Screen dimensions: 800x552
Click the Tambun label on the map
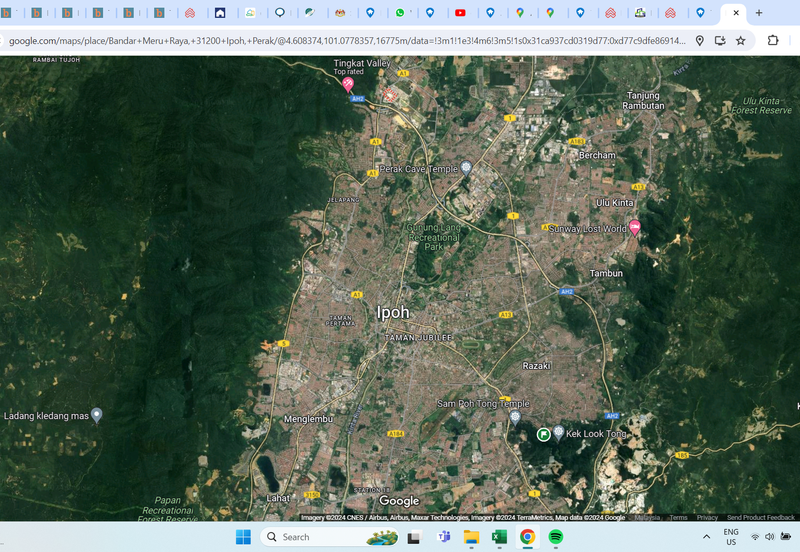tap(606, 273)
